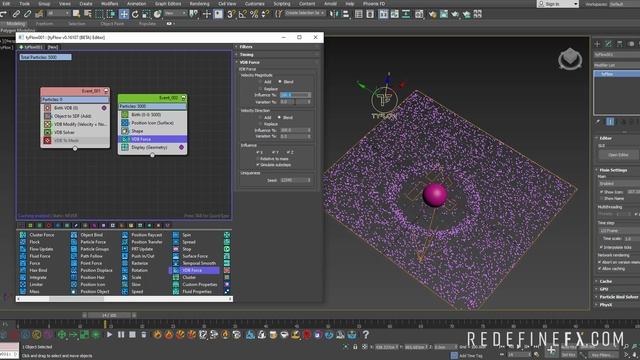
Task: Click the Display (Geometry) operator icon
Action: coord(125,147)
